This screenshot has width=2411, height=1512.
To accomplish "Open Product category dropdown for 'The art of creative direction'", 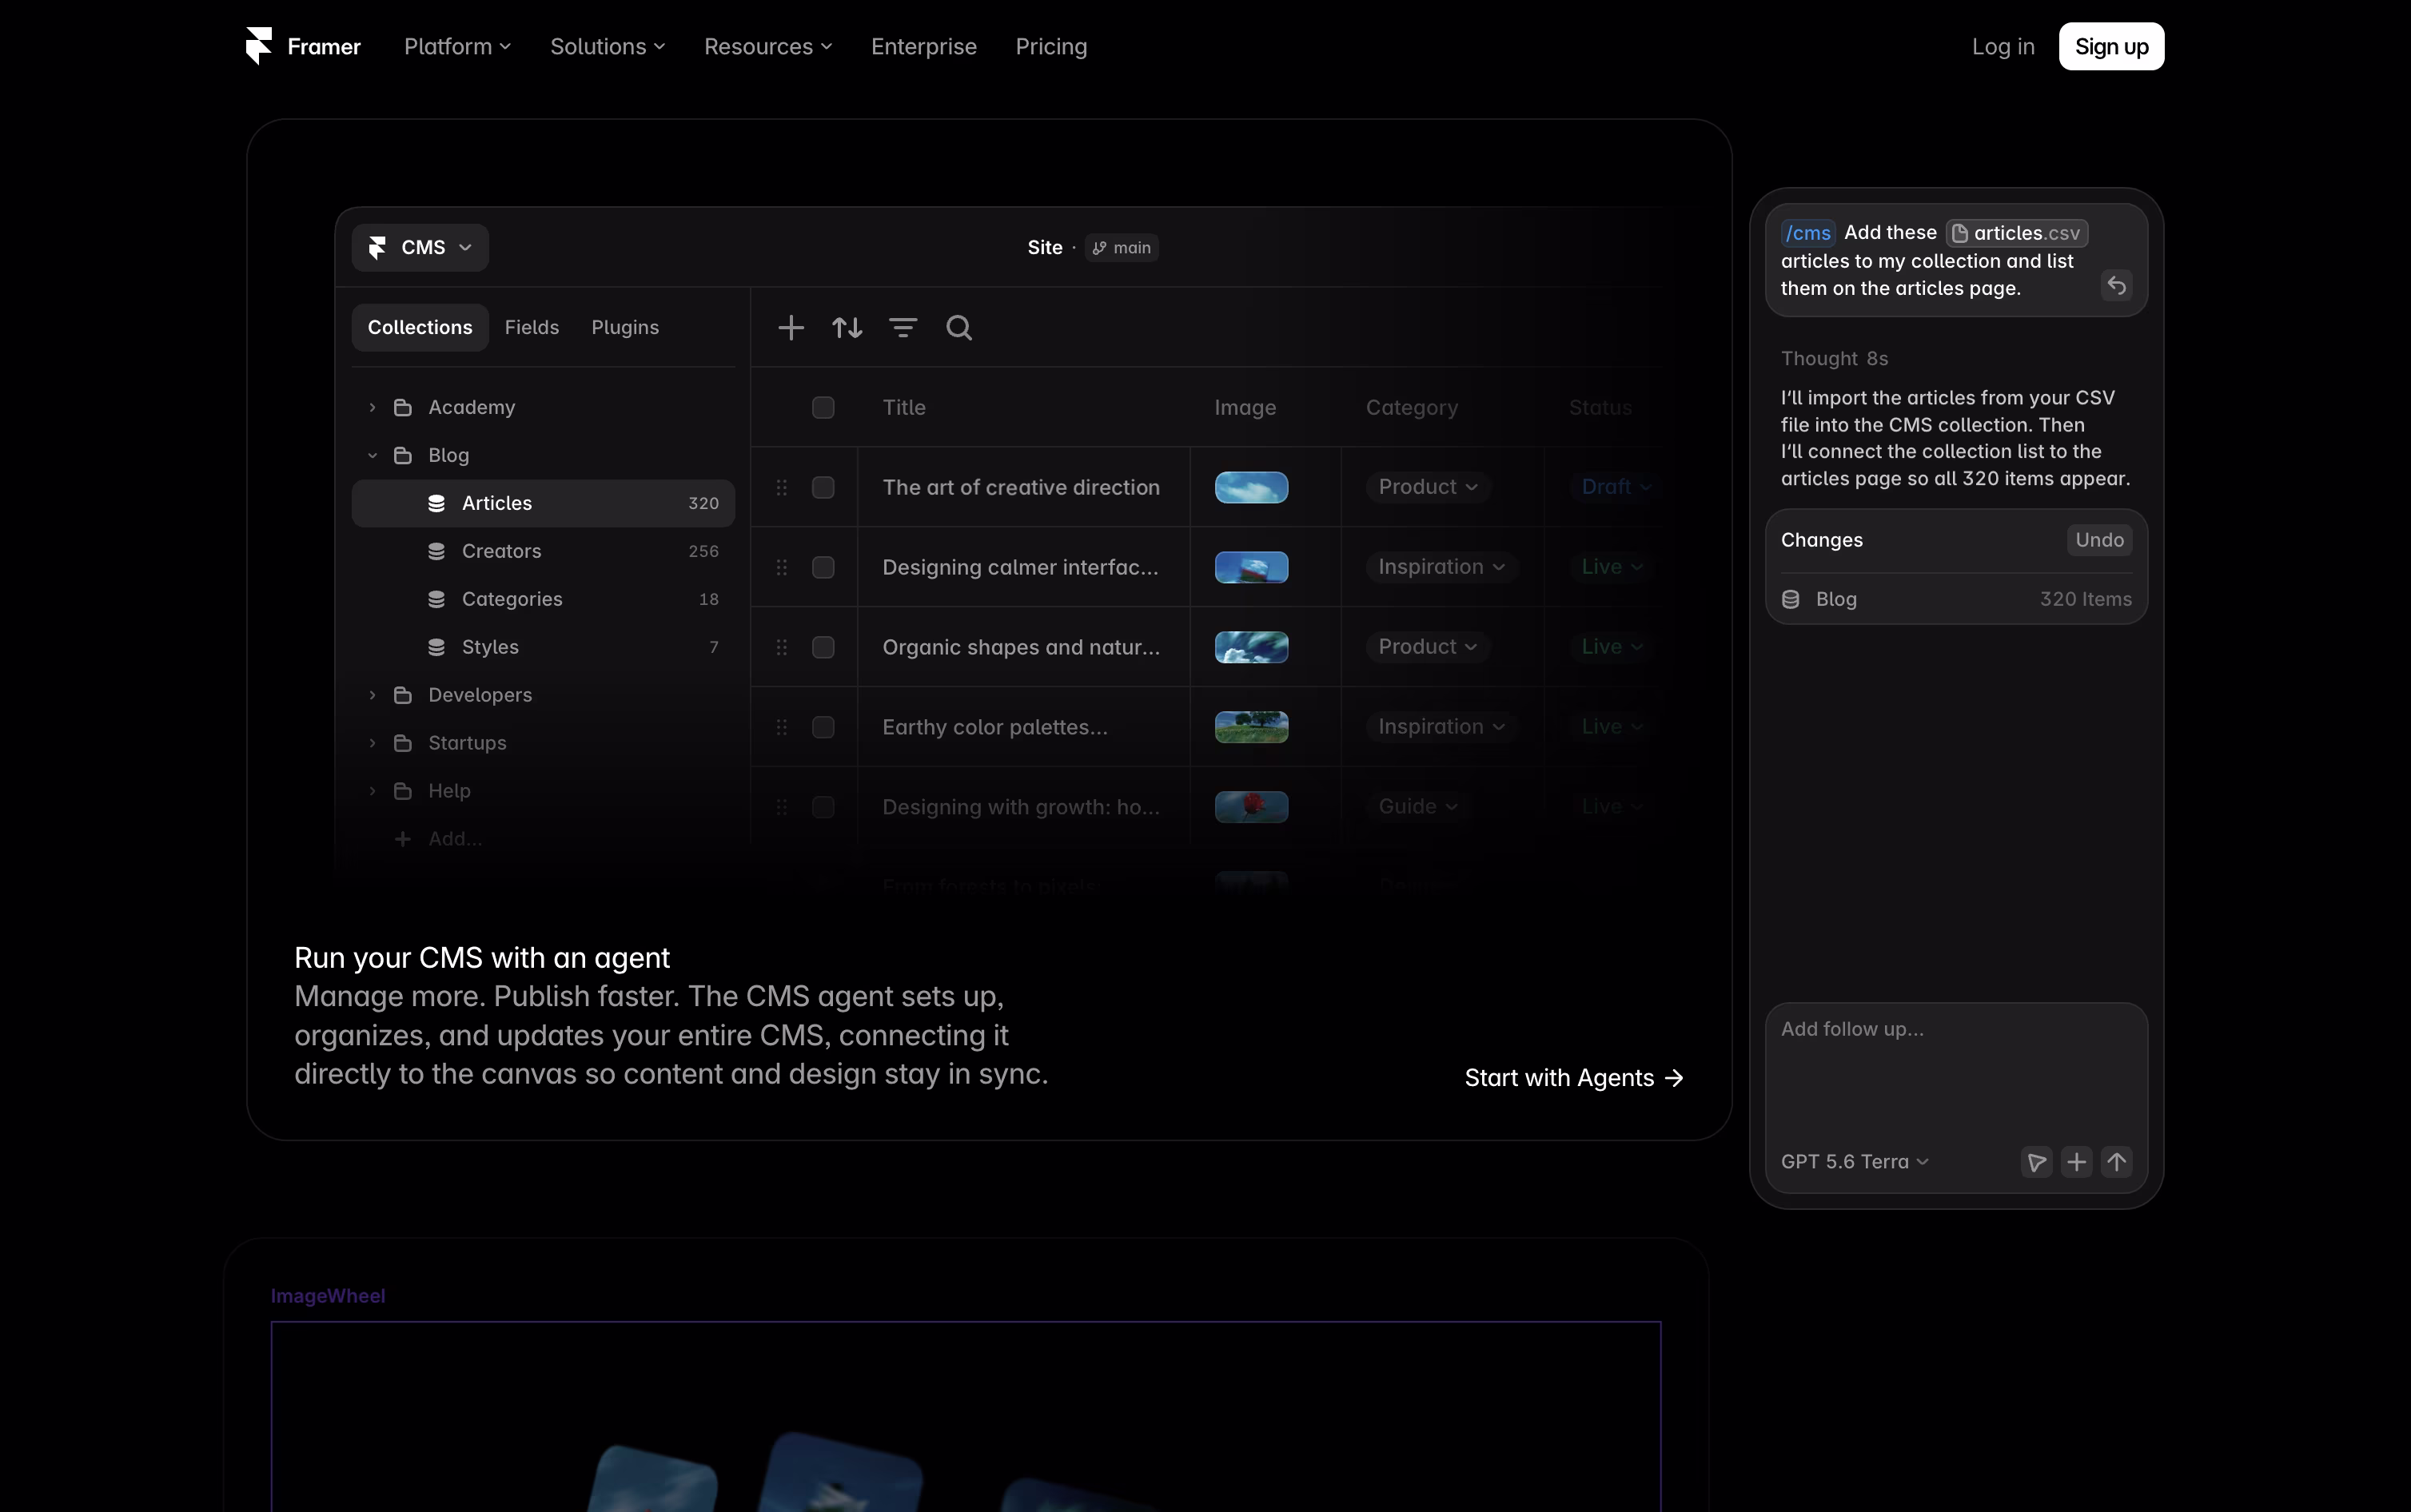I will click(x=1428, y=487).
